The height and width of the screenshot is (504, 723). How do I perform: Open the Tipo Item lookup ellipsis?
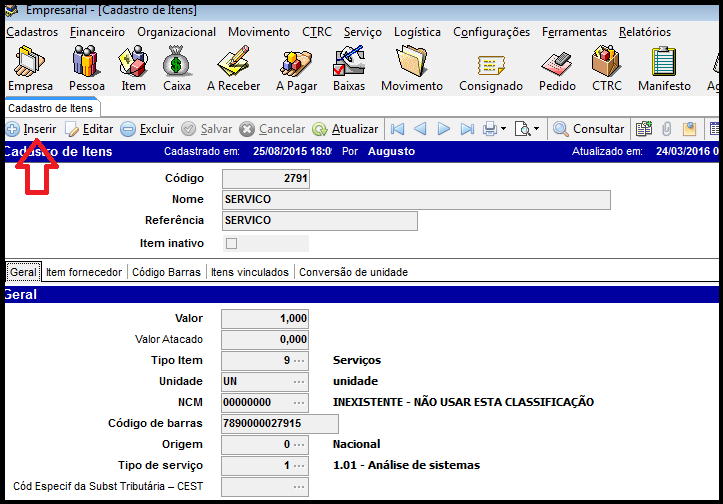click(299, 360)
